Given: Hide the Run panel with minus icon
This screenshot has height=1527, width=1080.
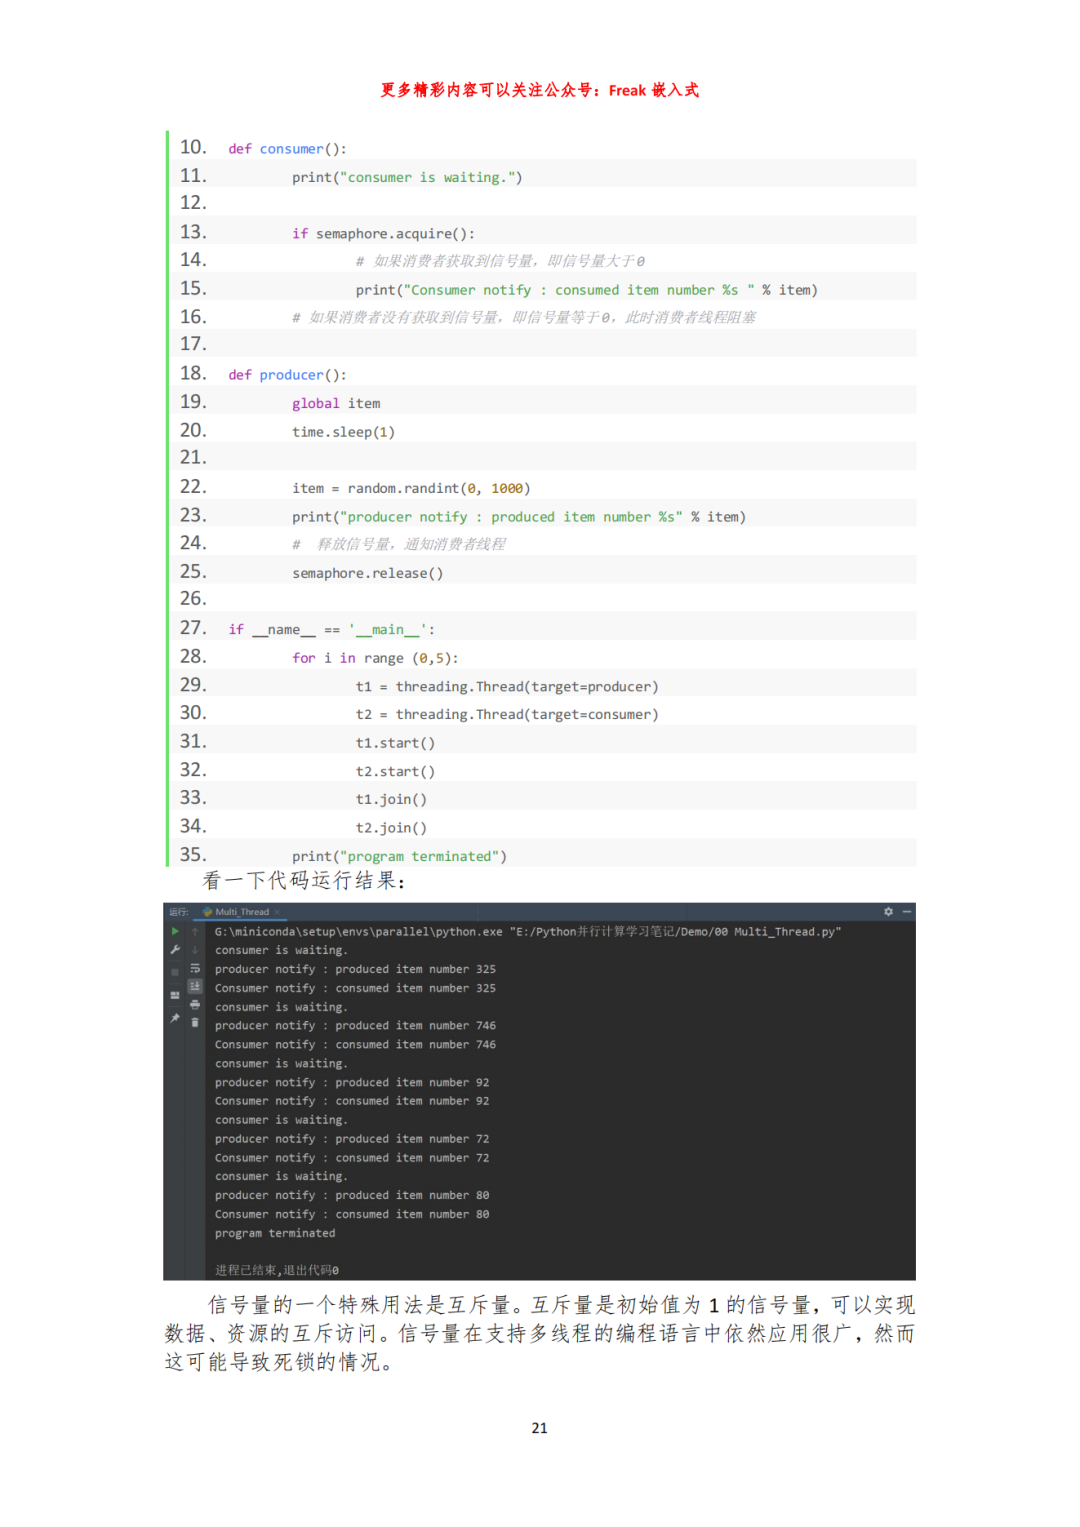Looking at the screenshot, I should point(907,912).
